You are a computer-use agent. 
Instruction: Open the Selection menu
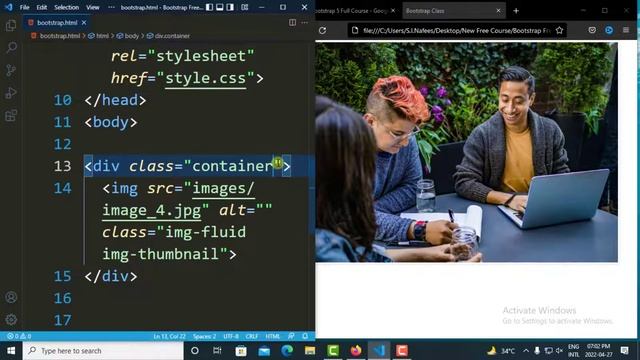click(67, 7)
